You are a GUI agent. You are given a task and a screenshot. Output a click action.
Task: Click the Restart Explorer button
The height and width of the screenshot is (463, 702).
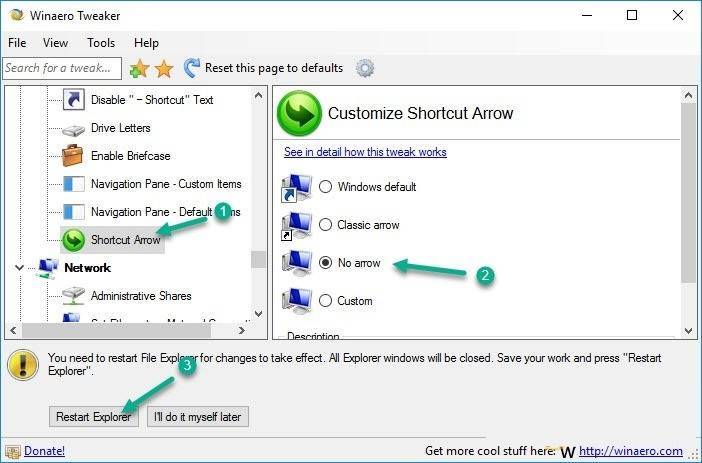click(x=94, y=417)
